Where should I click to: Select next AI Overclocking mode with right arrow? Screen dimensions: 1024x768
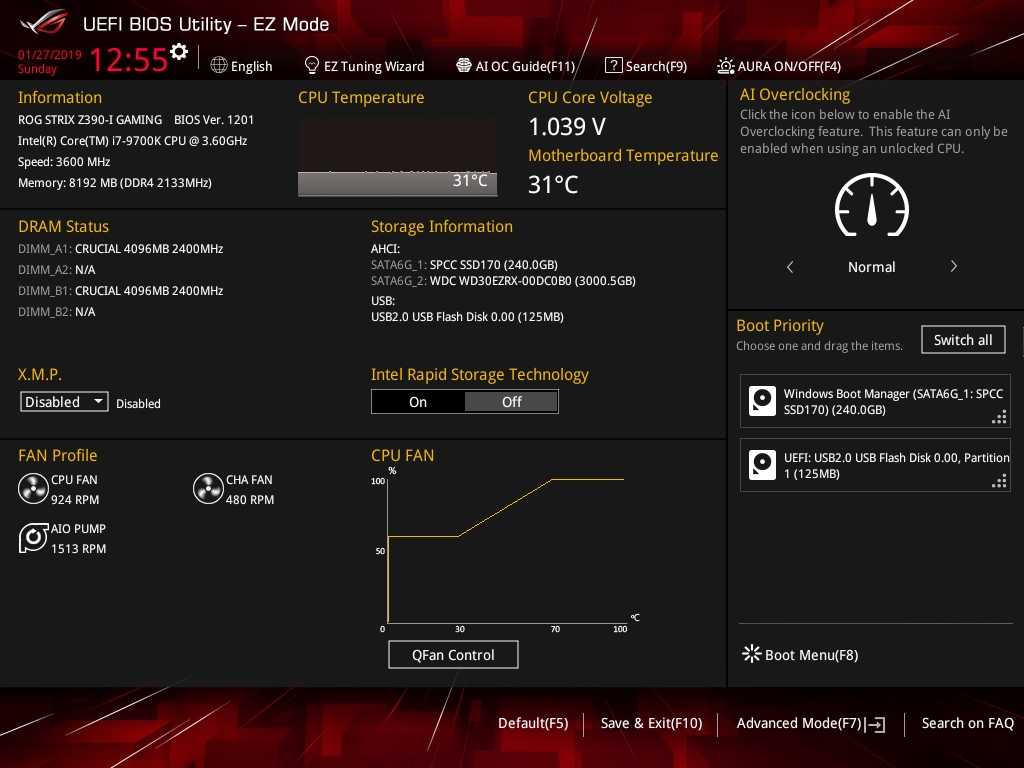(x=953, y=267)
